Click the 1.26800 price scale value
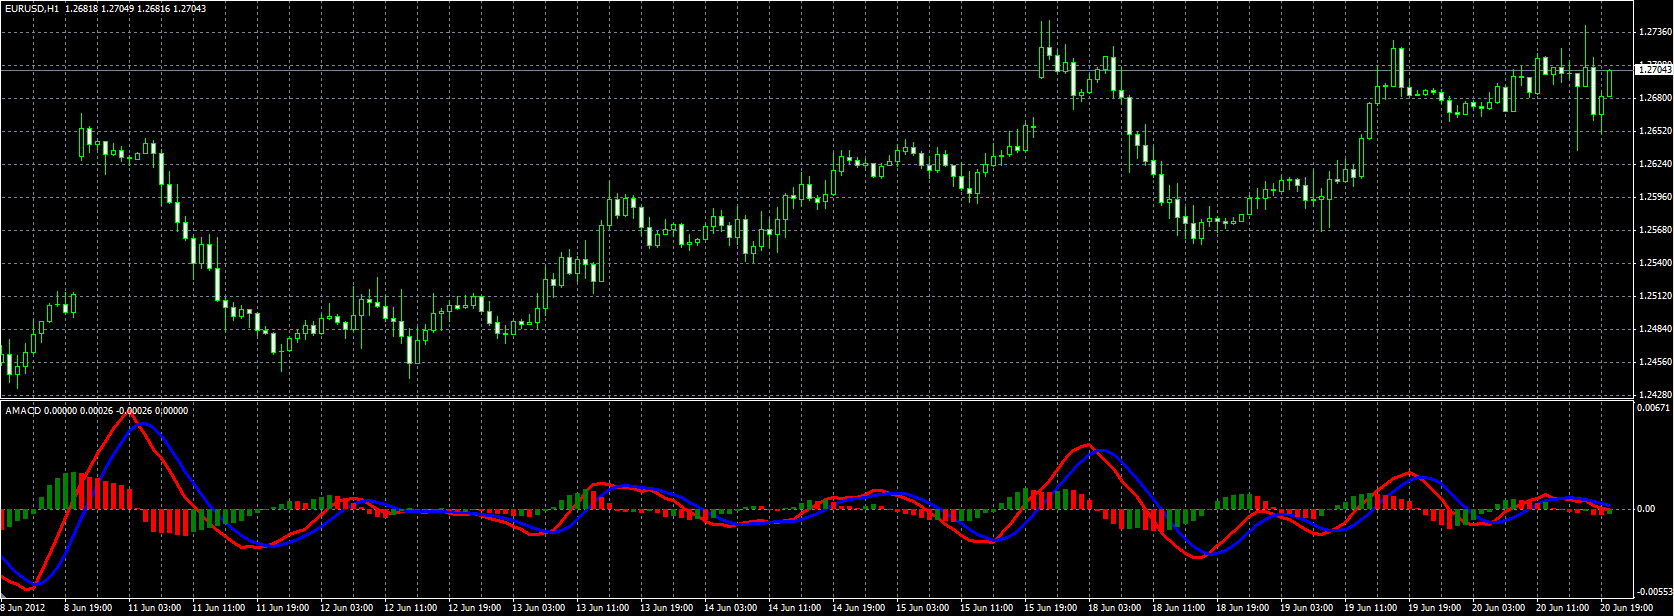Screen dimensions: 1674x616 [1655, 98]
